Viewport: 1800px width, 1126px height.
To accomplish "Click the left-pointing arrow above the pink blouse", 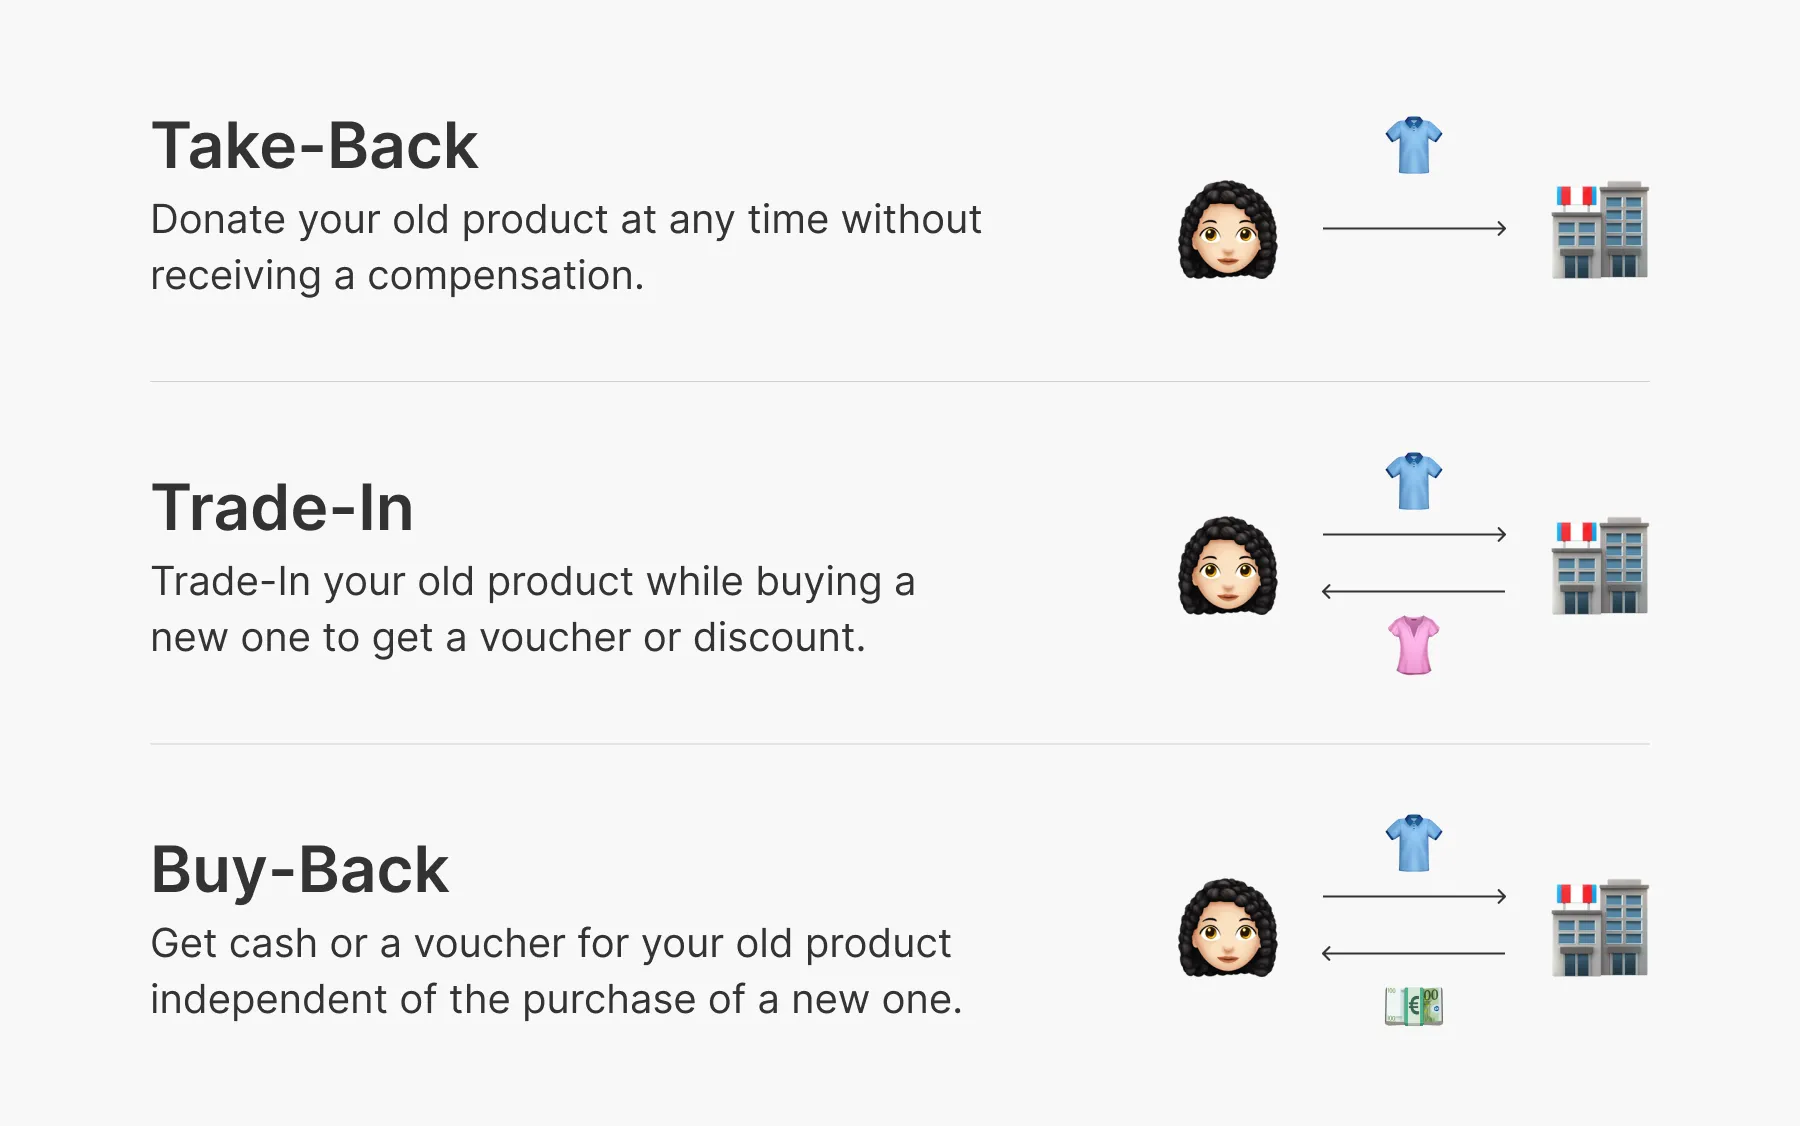I will pyautogui.click(x=1413, y=592).
